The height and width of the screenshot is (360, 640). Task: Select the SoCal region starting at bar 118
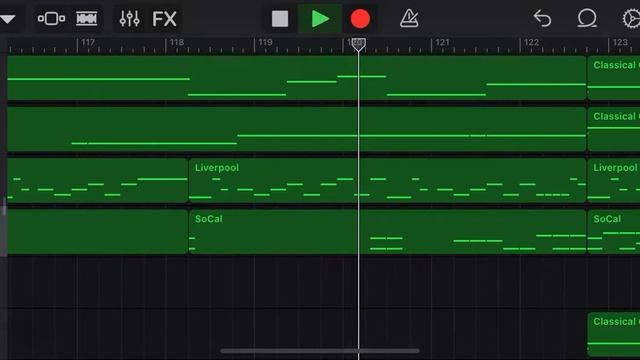click(387, 232)
